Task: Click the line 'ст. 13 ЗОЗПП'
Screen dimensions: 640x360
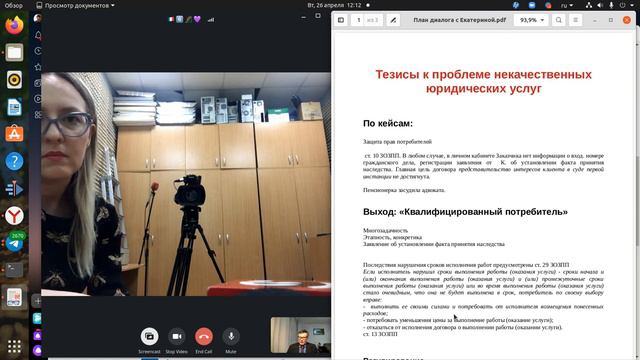Action: (x=380, y=334)
